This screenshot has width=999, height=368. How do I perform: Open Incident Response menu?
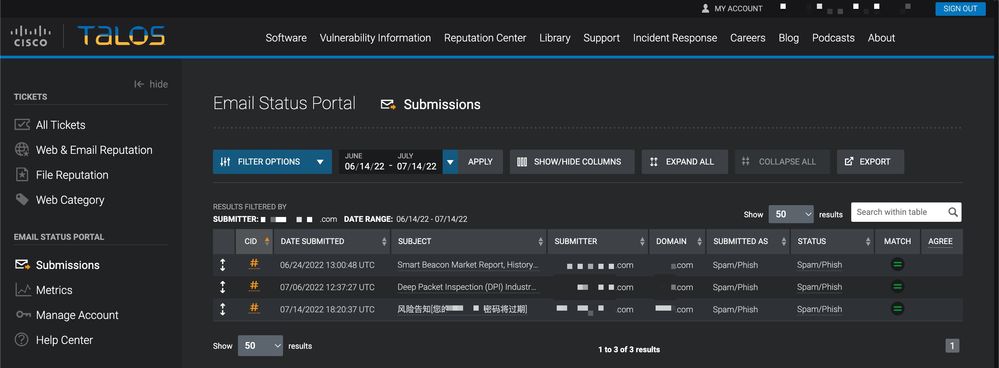(x=675, y=38)
